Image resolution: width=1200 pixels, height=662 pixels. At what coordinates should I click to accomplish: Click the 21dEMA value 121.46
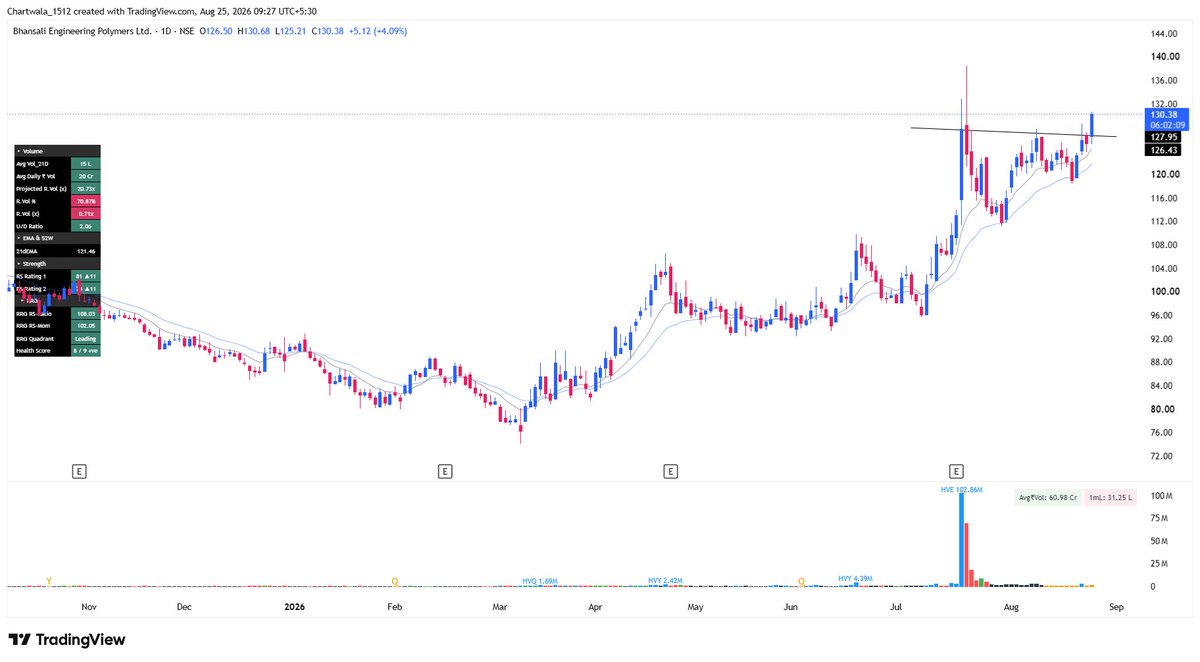[x=85, y=251]
